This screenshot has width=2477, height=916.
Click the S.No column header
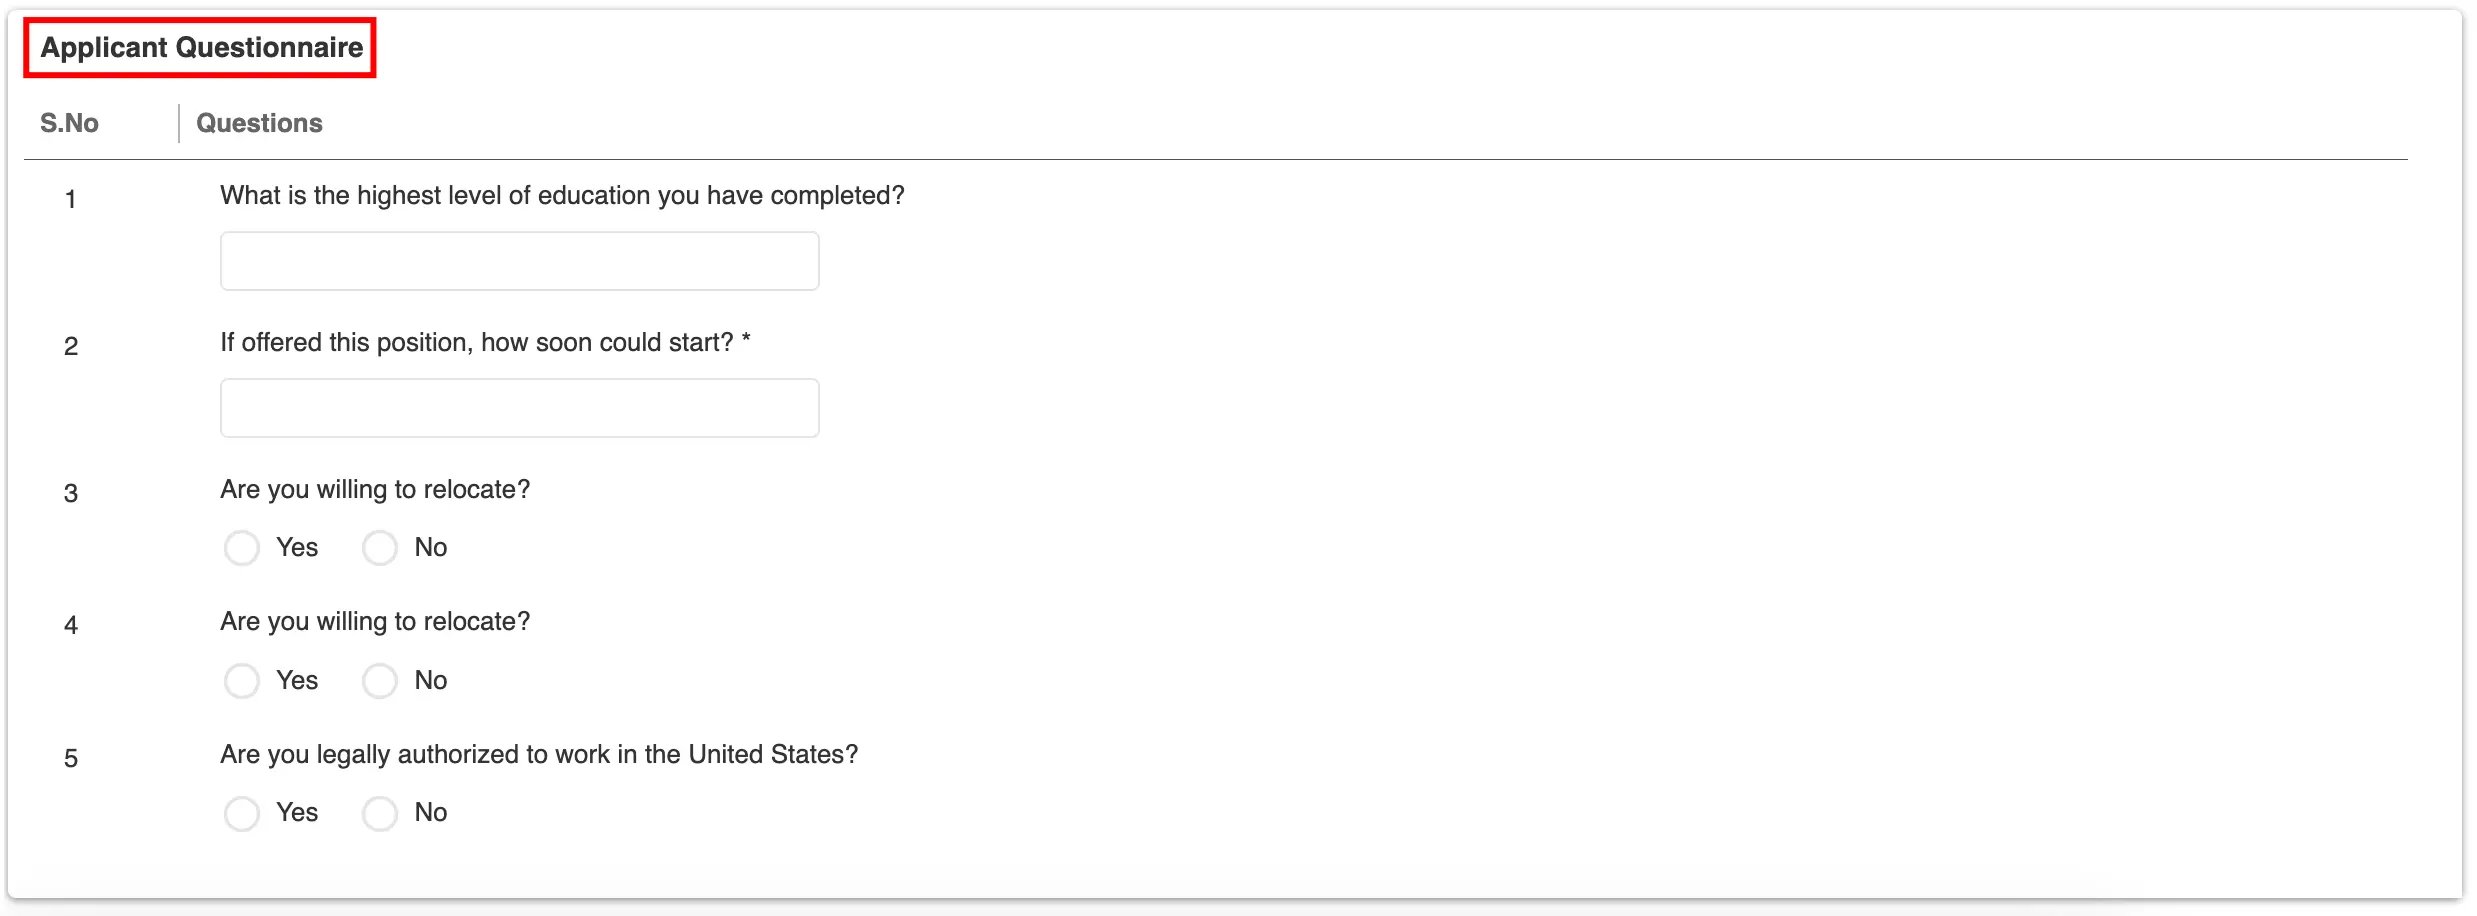click(69, 123)
